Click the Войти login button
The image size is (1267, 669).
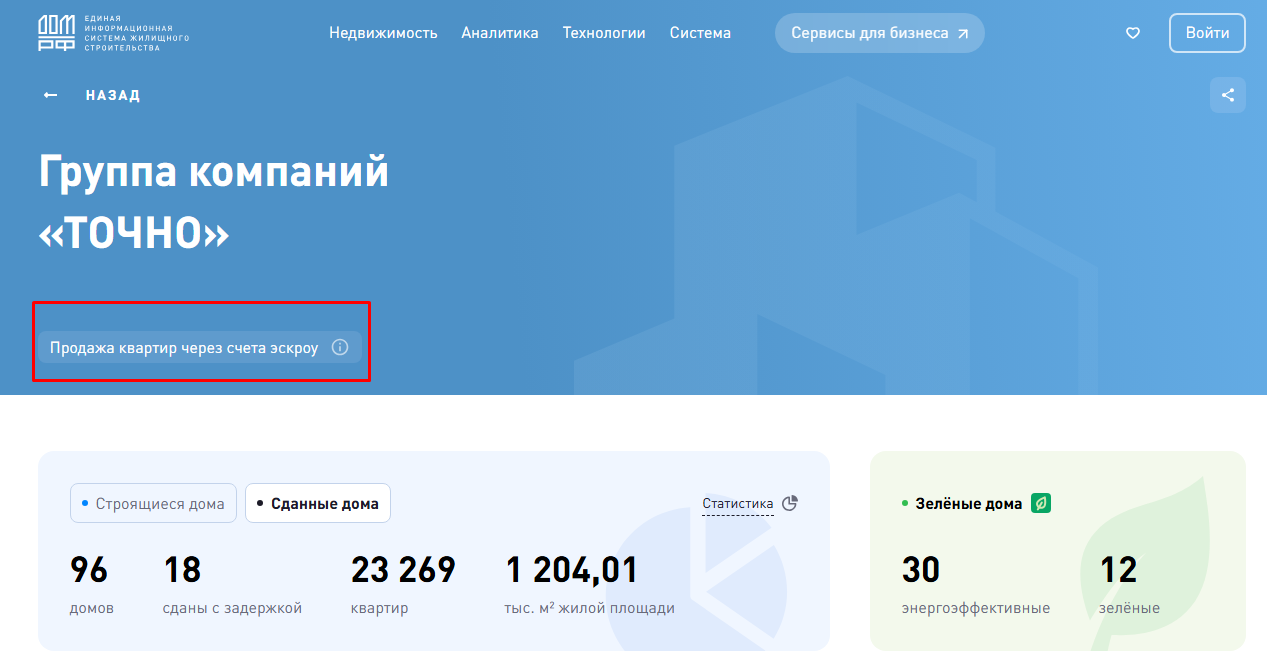(1207, 33)
